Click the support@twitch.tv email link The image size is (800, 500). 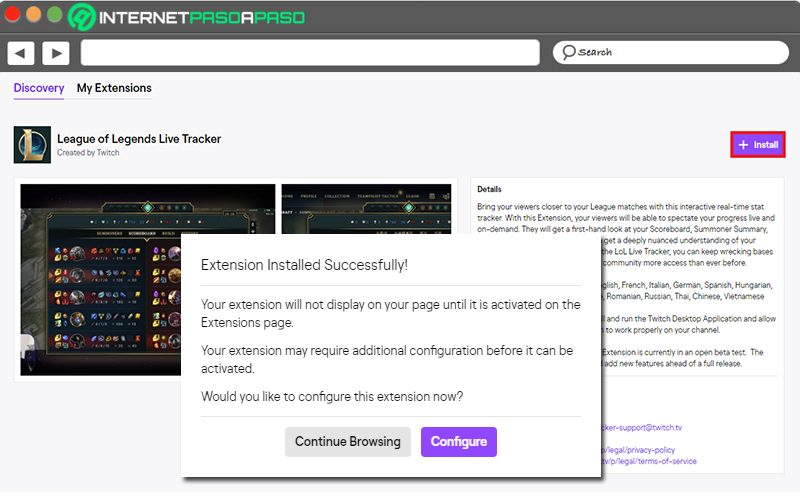pyautogui.click(x=642, y=428)
